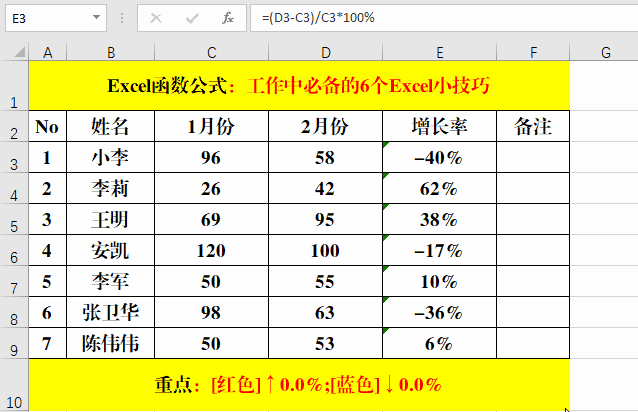
Task: Click the Name Box showing E3
Action: point(56,18)
